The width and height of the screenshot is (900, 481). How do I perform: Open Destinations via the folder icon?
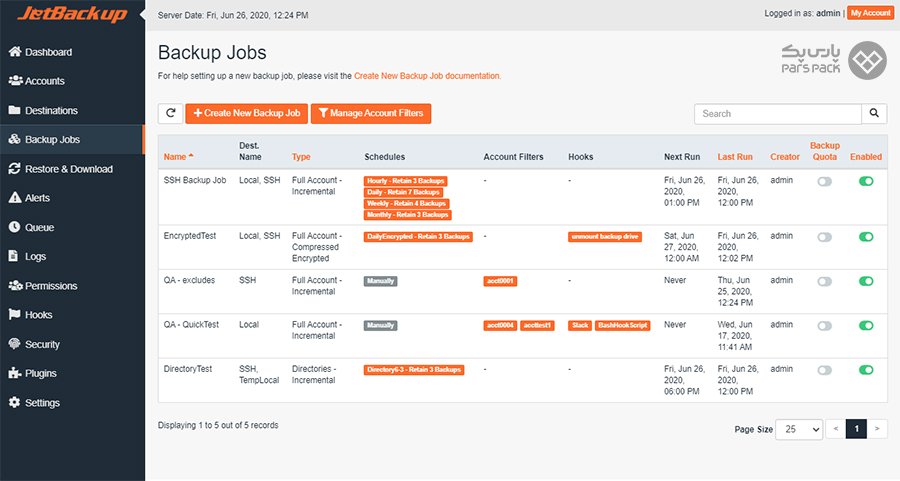14,110
